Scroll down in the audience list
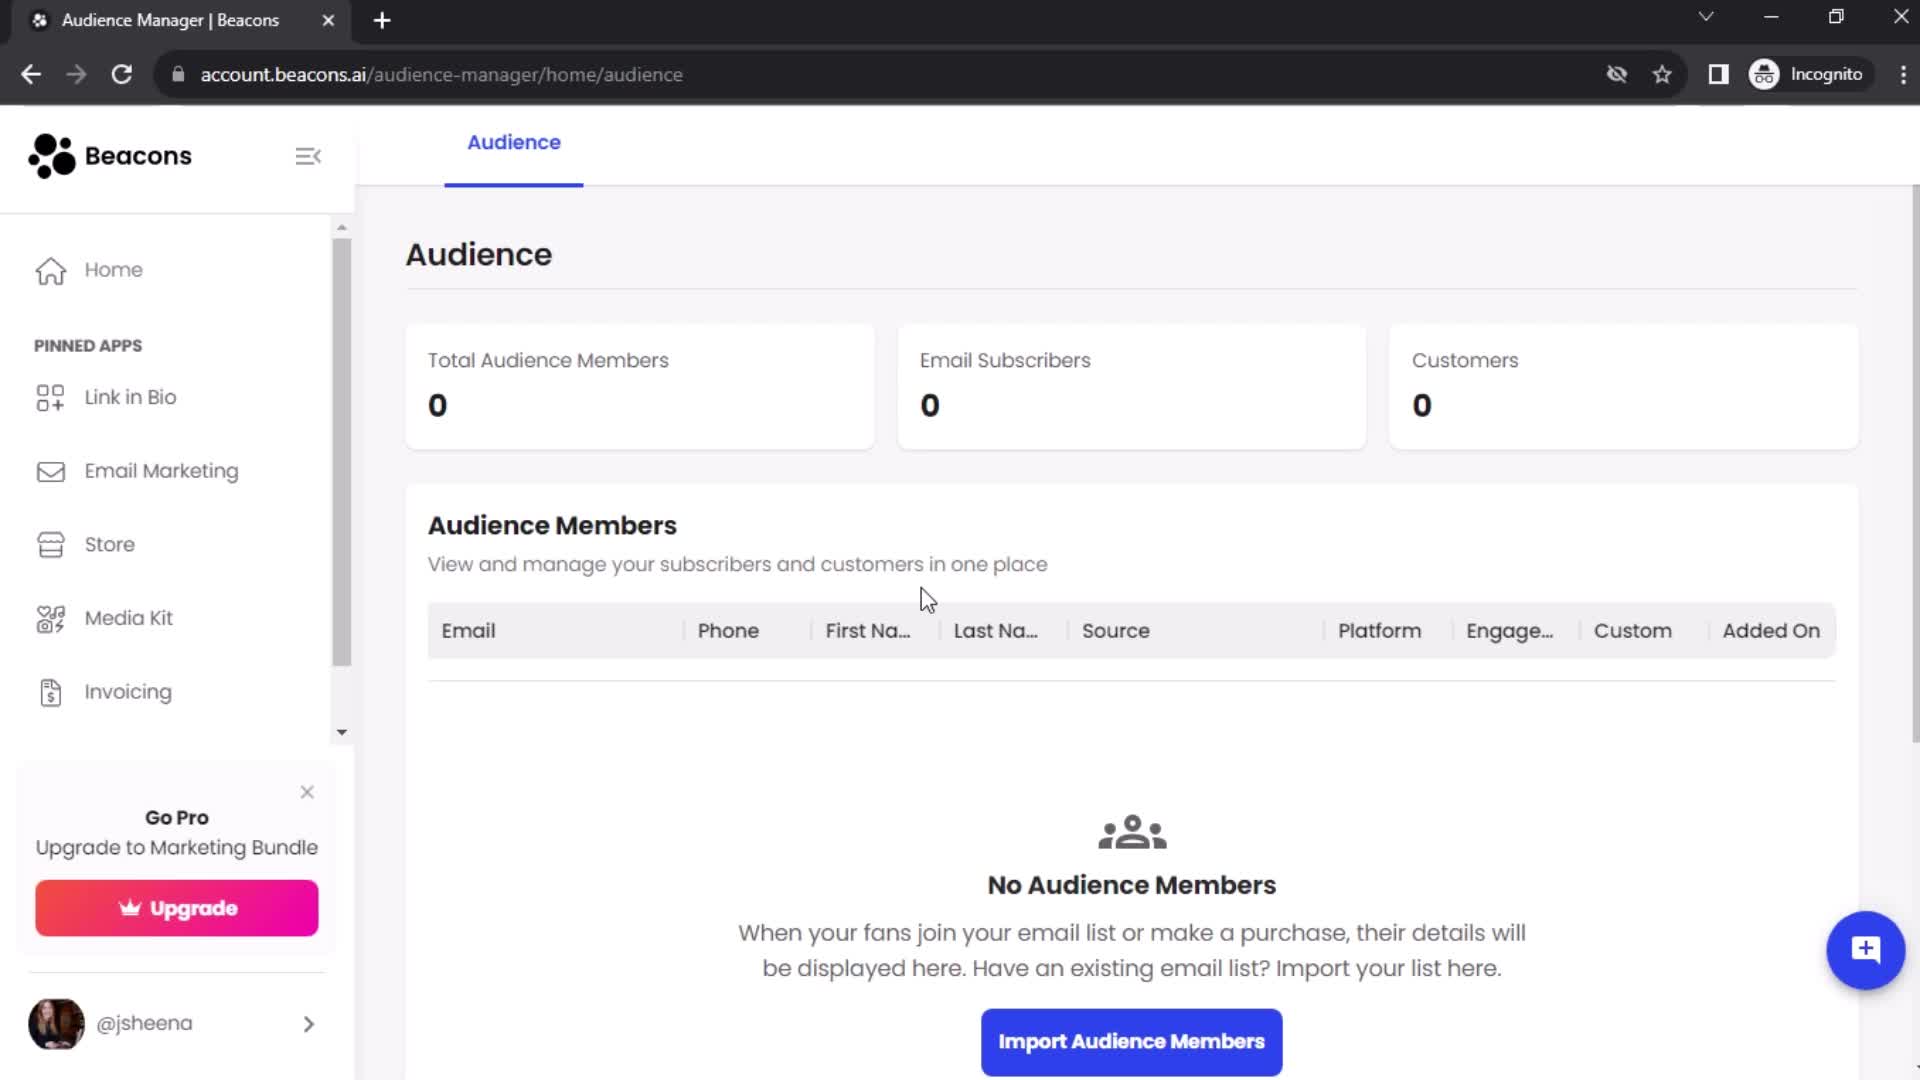 pos(343,731)
